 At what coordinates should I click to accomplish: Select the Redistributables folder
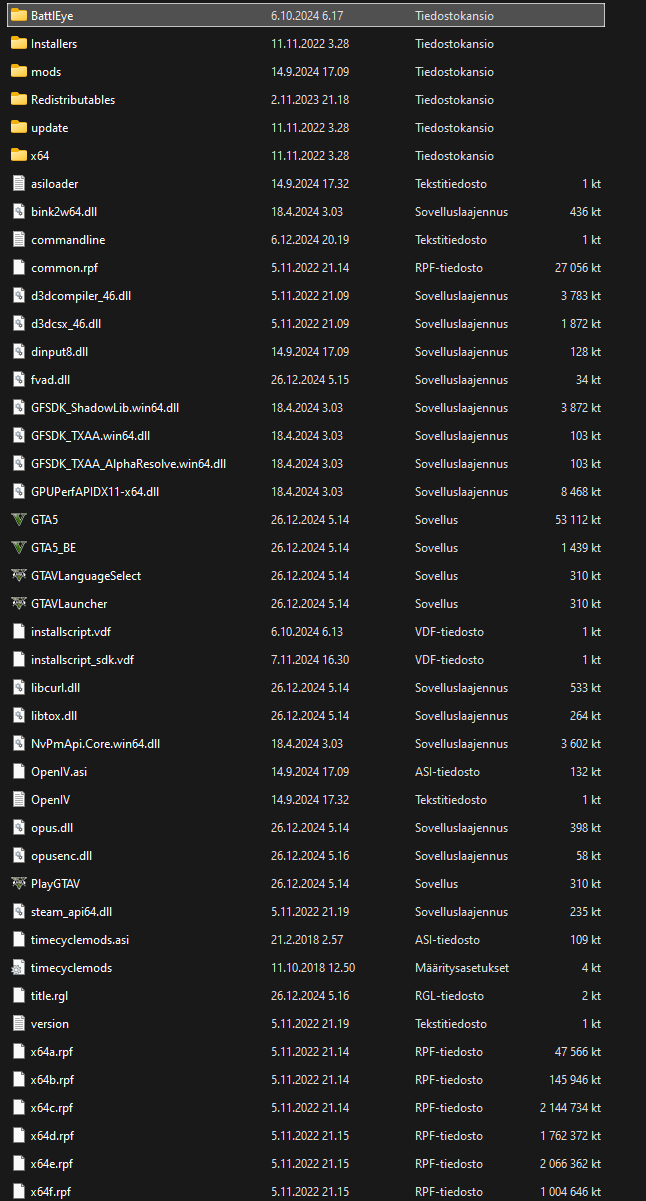coord(72,100)
